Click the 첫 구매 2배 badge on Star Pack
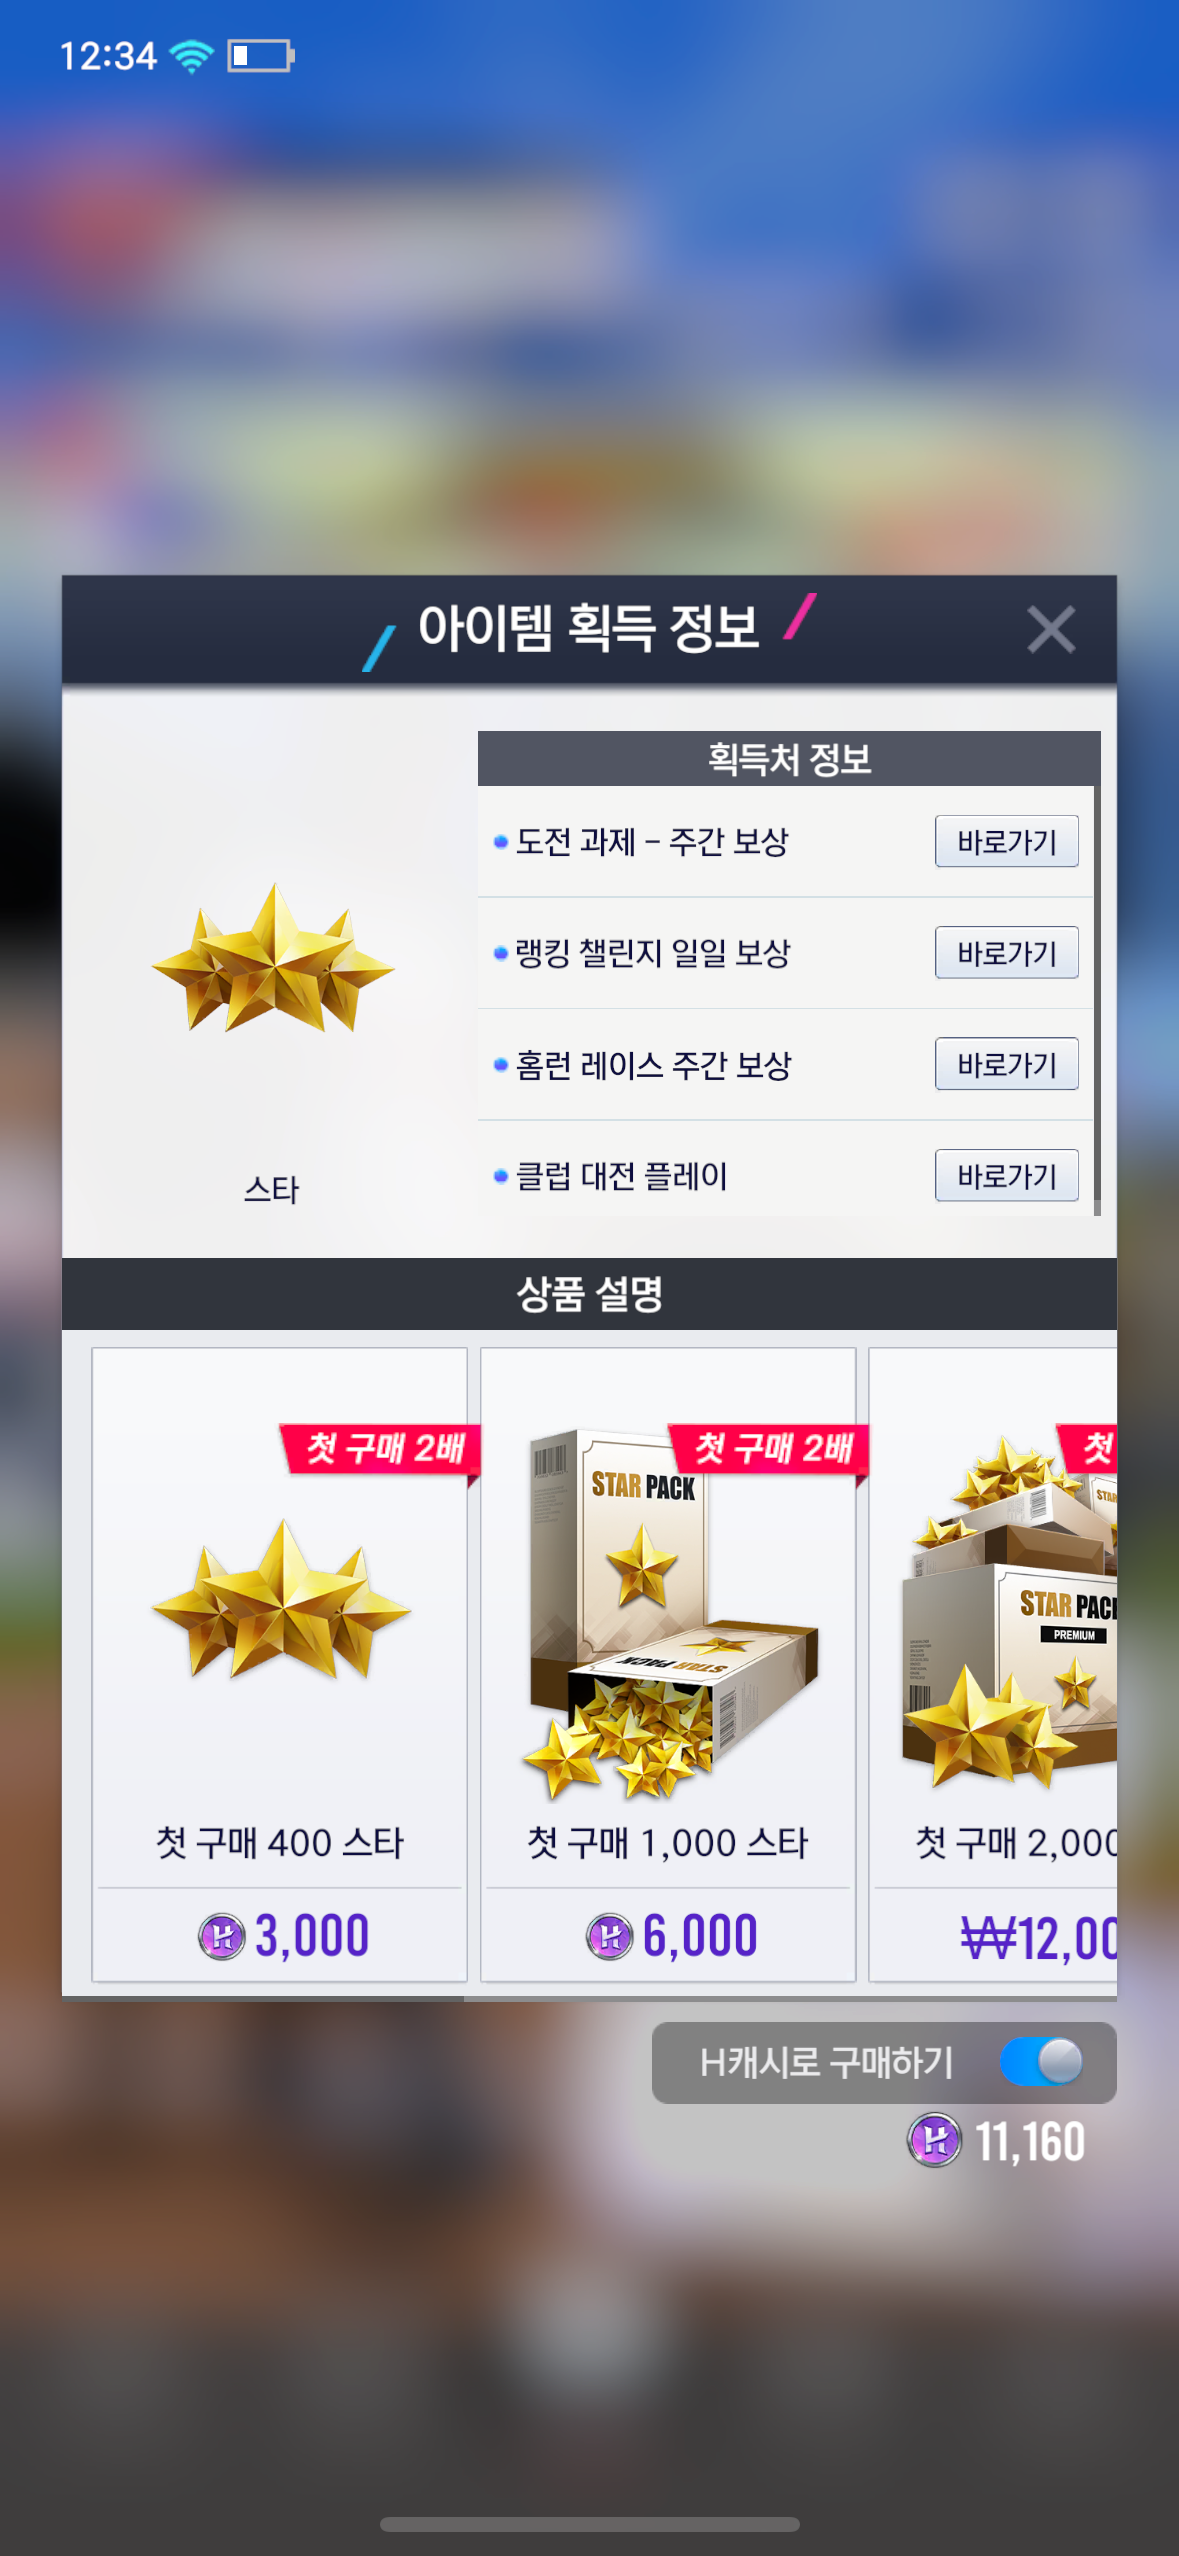 tap(769, 1449)
